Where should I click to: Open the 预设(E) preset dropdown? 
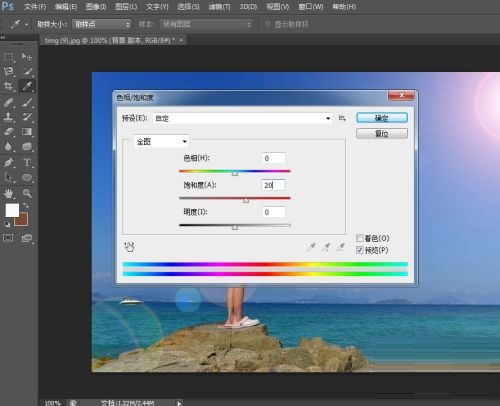coord(242,118)
